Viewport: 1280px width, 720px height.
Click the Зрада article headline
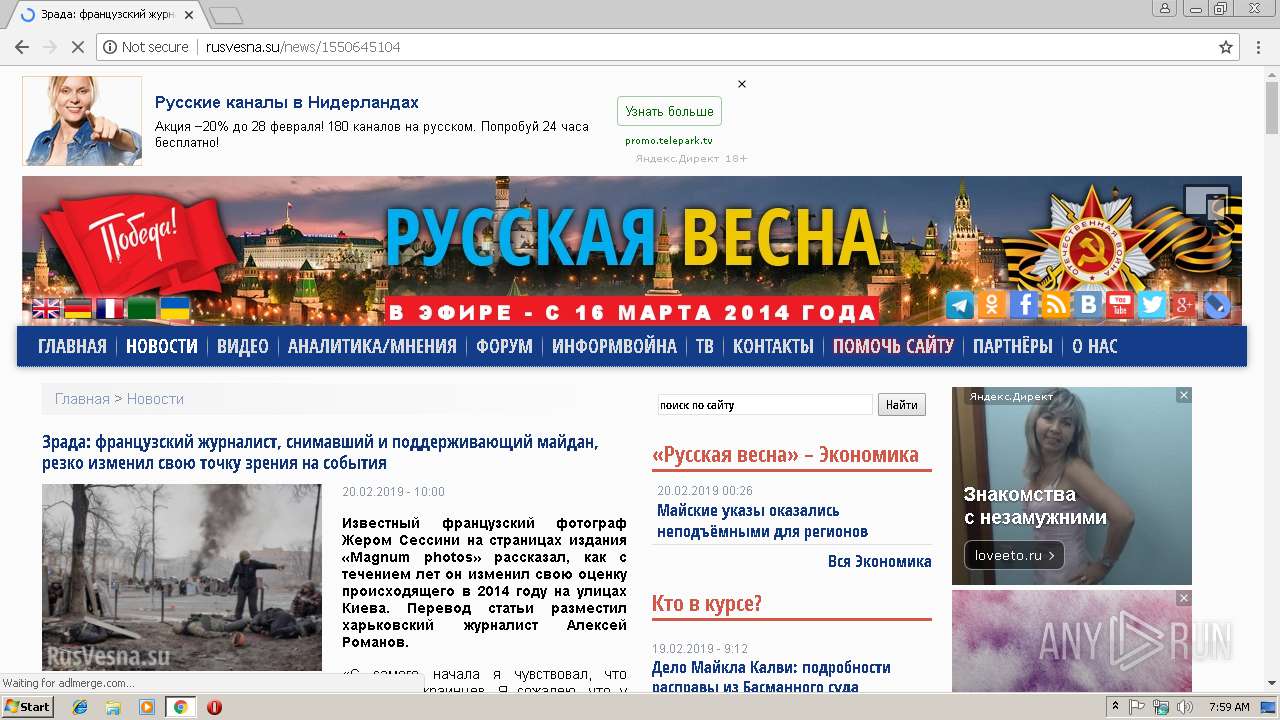(x=320, y=452)
